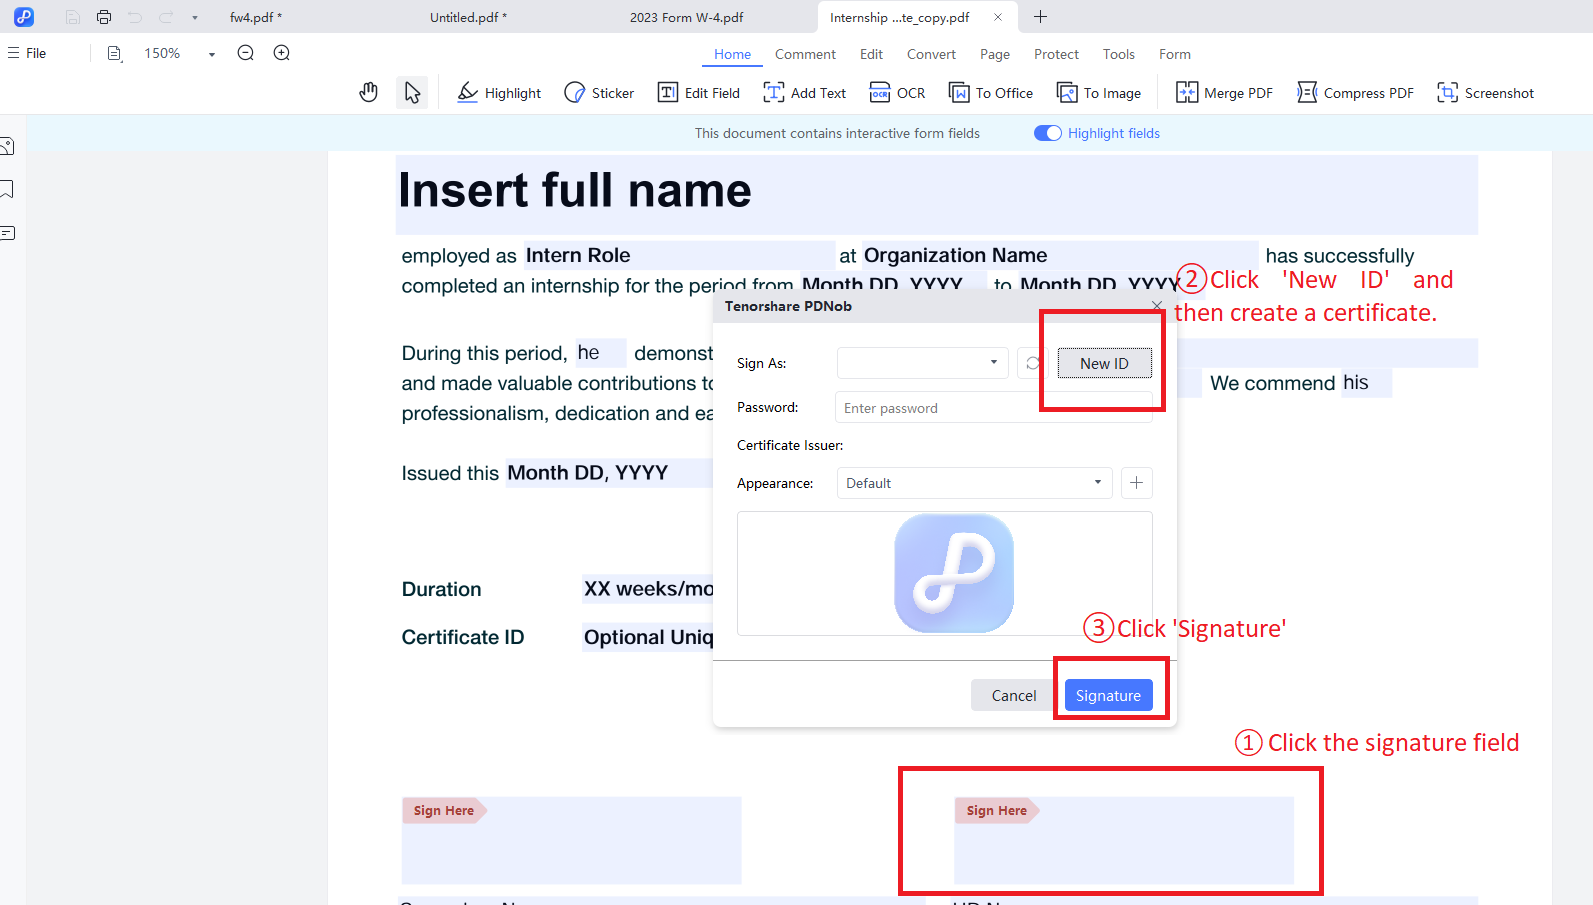Open the File menu
Screen dimensions: 1593x905
click(x=28, y=53)
